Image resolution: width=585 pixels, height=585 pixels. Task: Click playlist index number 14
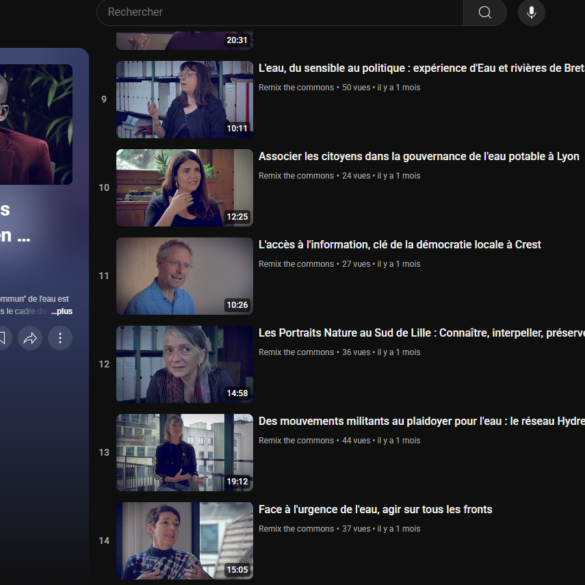point(104,541)
